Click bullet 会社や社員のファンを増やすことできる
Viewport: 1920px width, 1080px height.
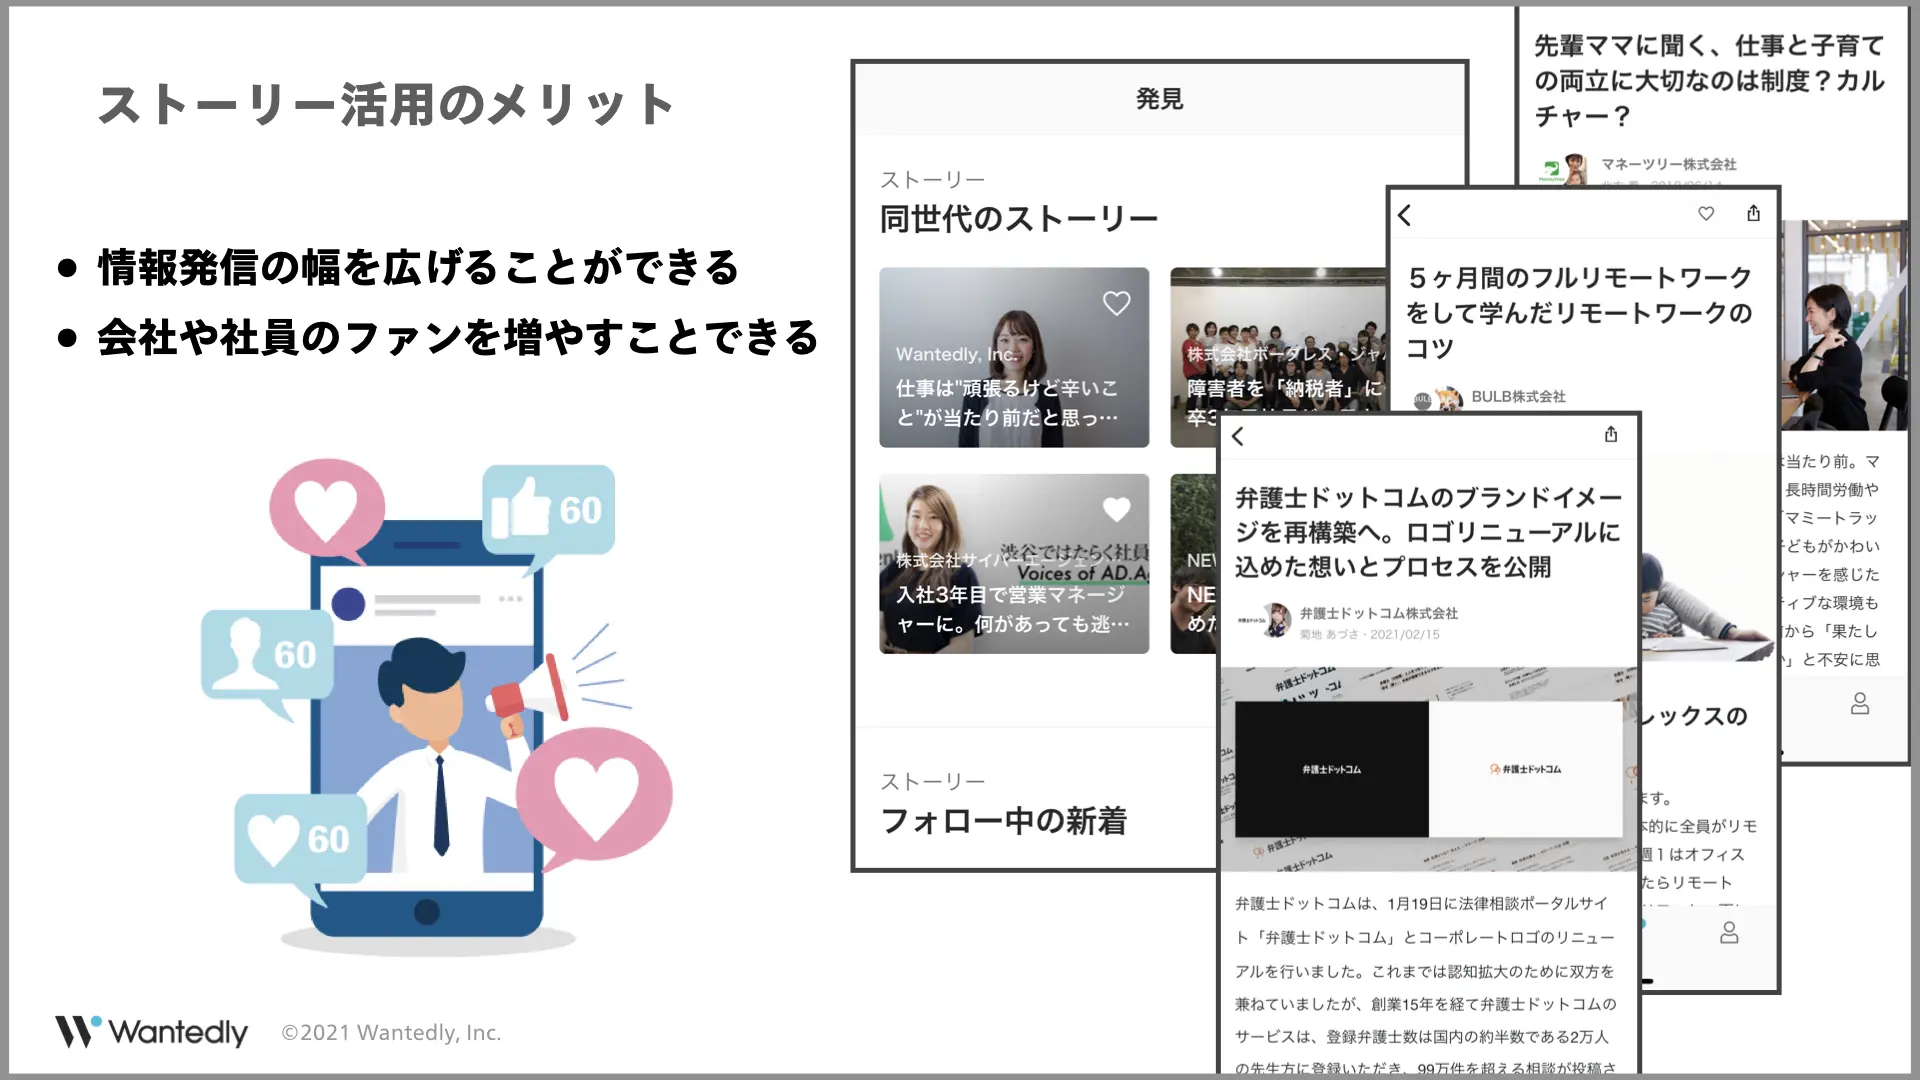[458, 337]
